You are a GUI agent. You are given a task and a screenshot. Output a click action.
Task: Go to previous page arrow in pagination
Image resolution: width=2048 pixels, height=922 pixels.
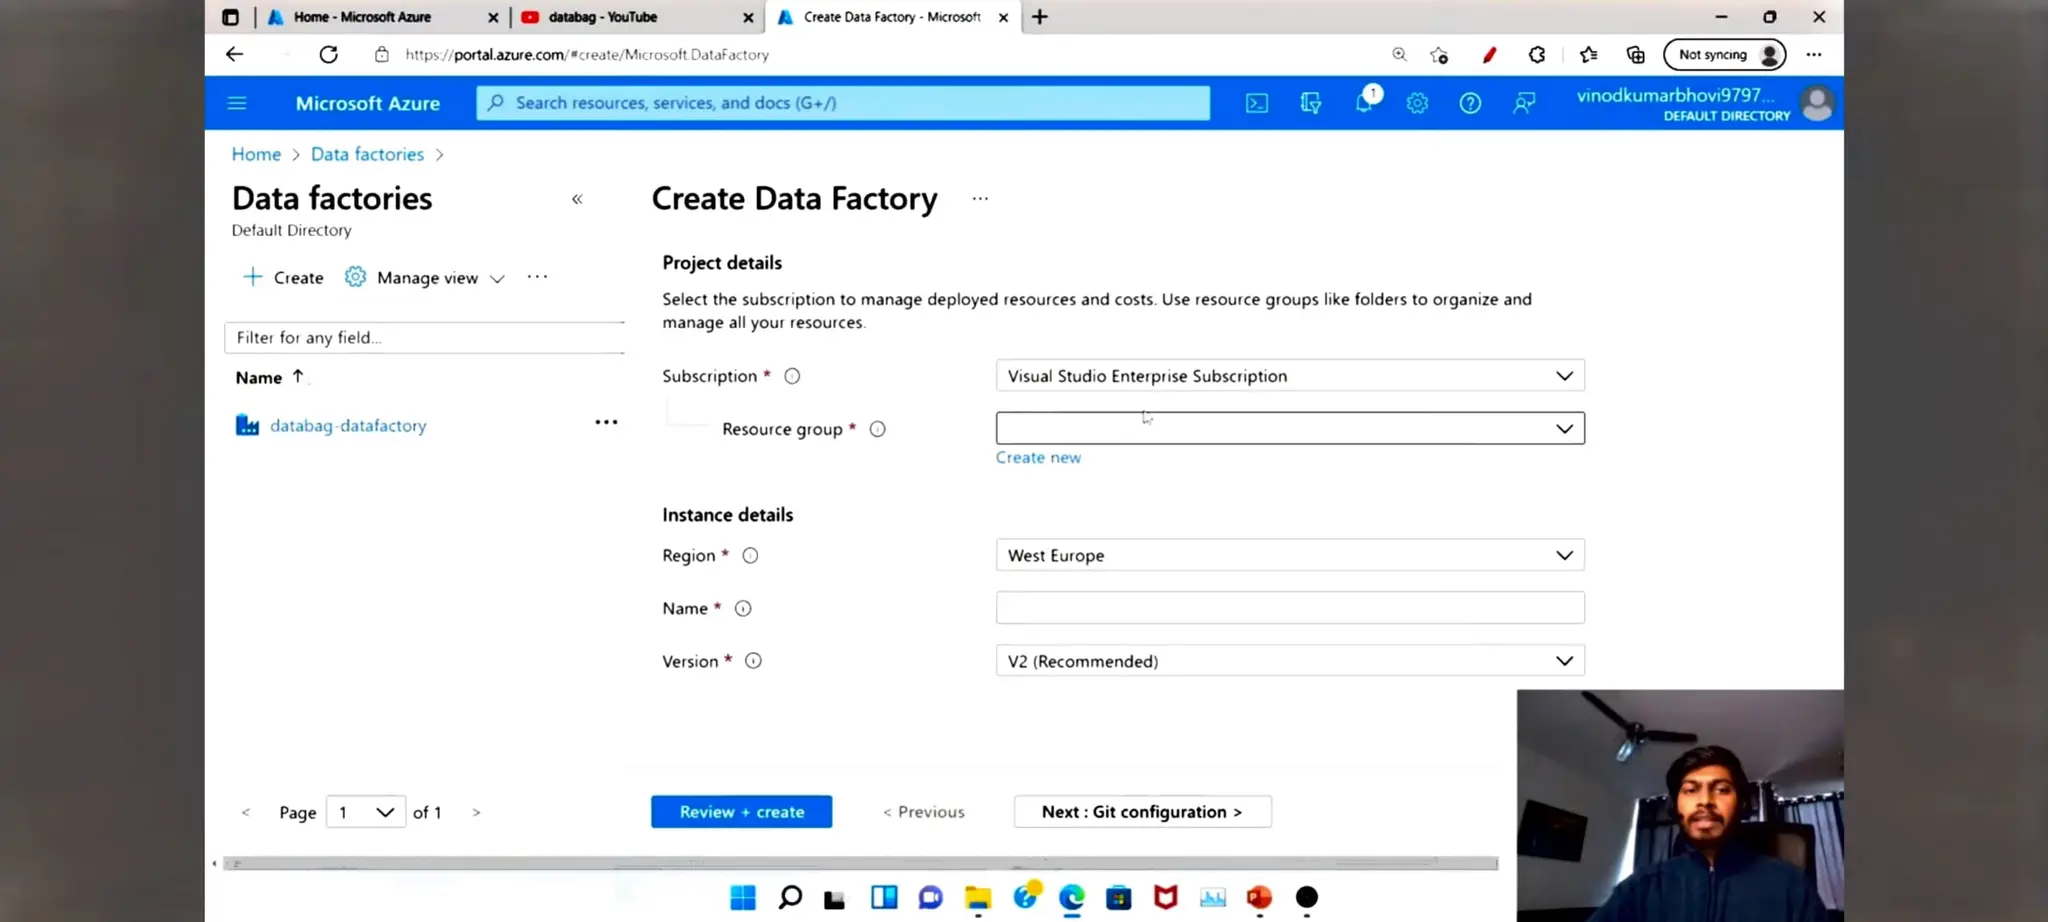point(245,812)
